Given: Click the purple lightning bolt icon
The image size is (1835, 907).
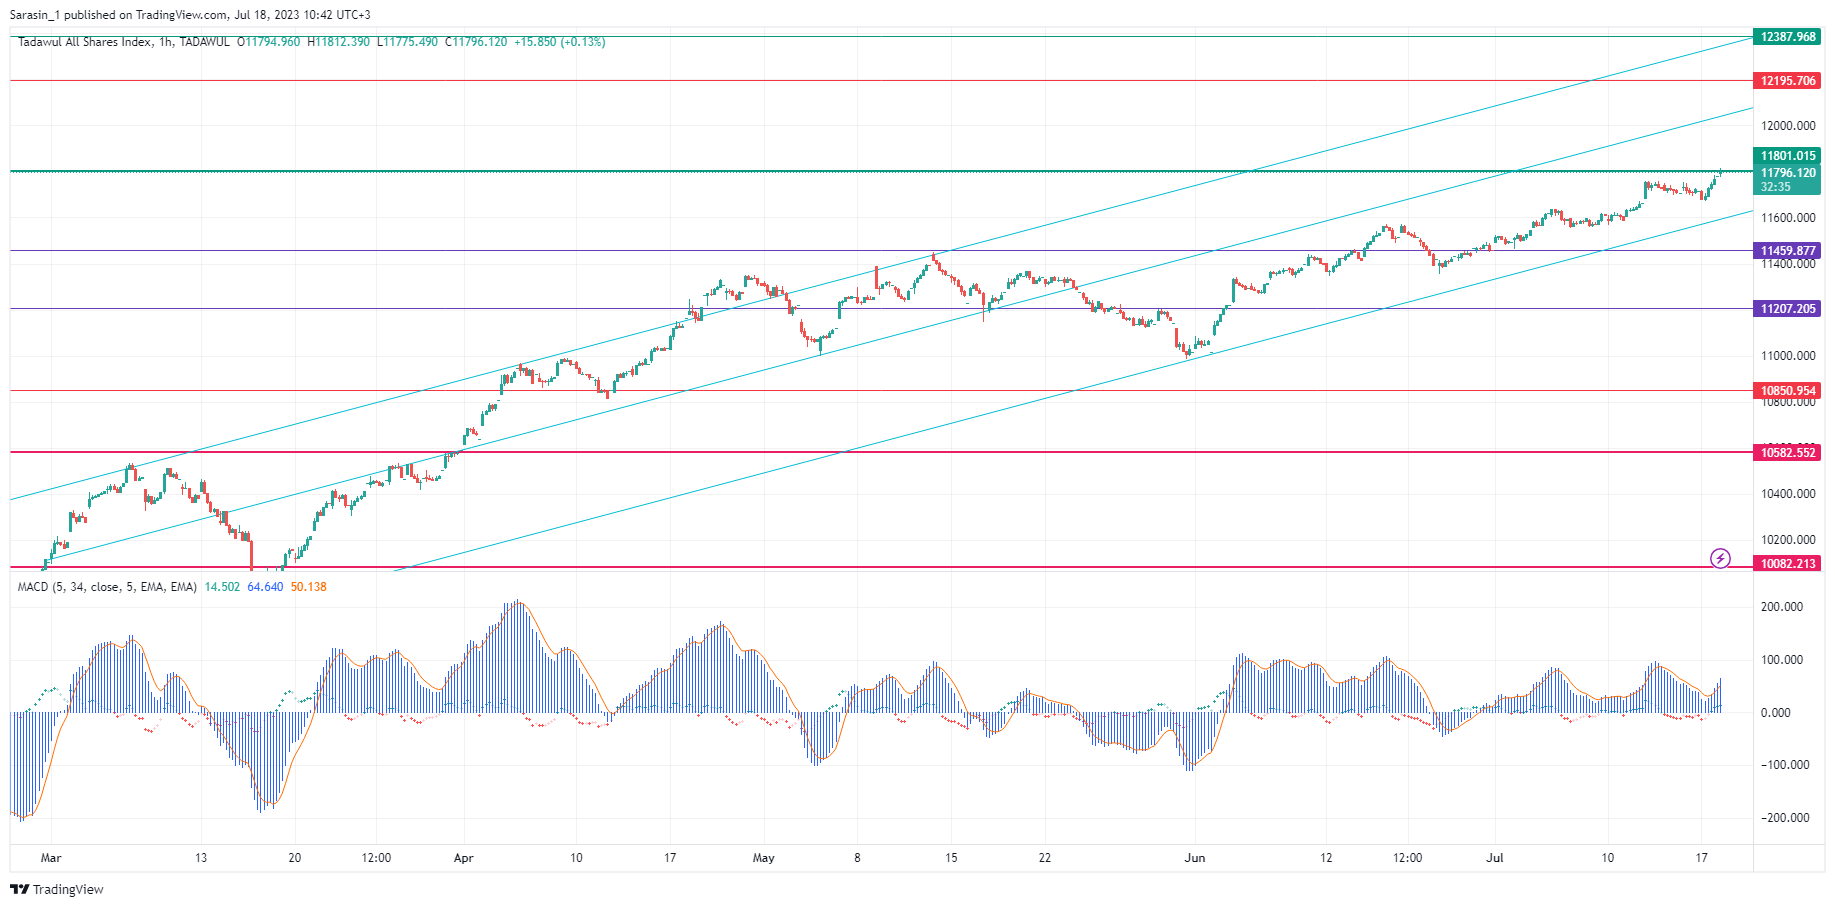Looking at the screenshot, I should tap(1720, 558).
